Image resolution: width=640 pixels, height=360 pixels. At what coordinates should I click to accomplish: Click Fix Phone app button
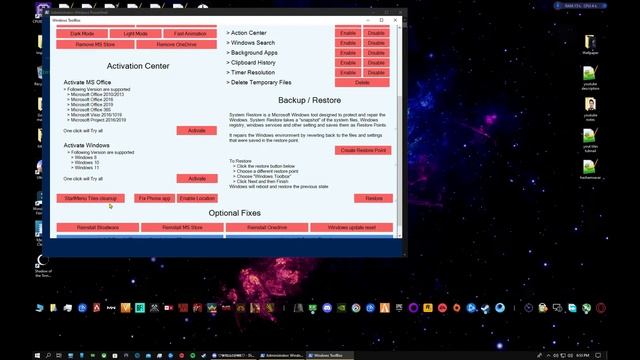[154, 198]
